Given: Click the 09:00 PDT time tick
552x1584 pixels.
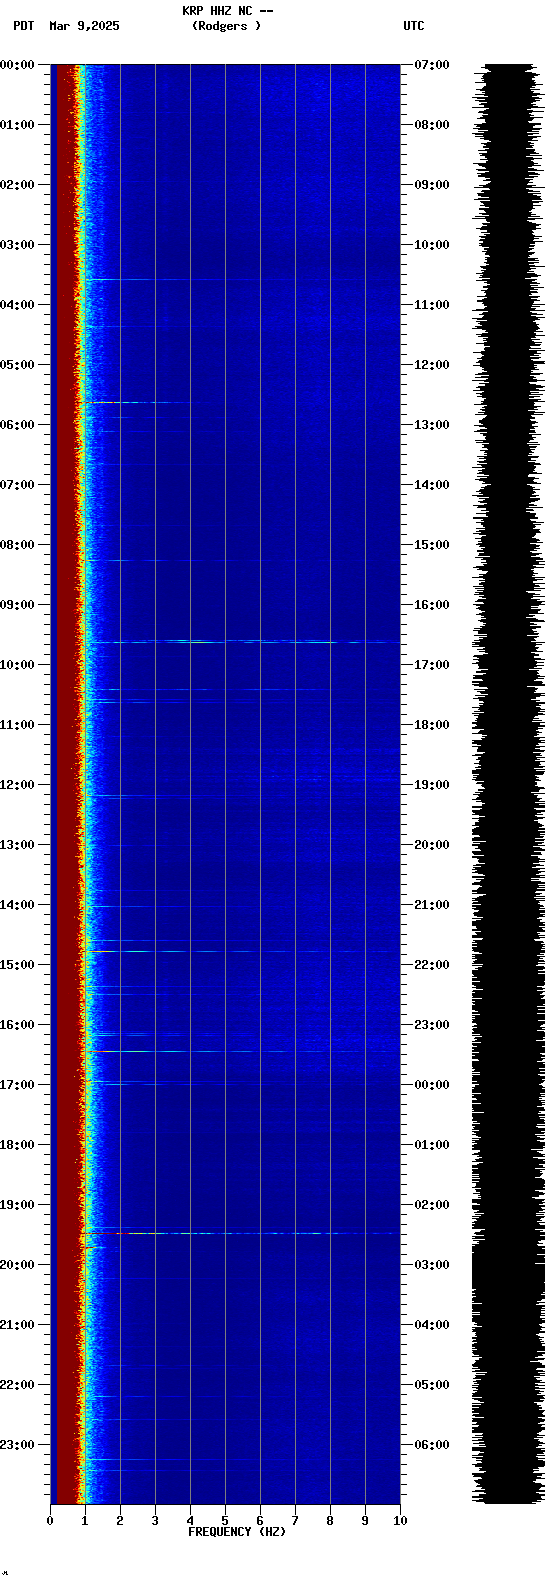Looking at the screenshot, I should click(17, 605).
